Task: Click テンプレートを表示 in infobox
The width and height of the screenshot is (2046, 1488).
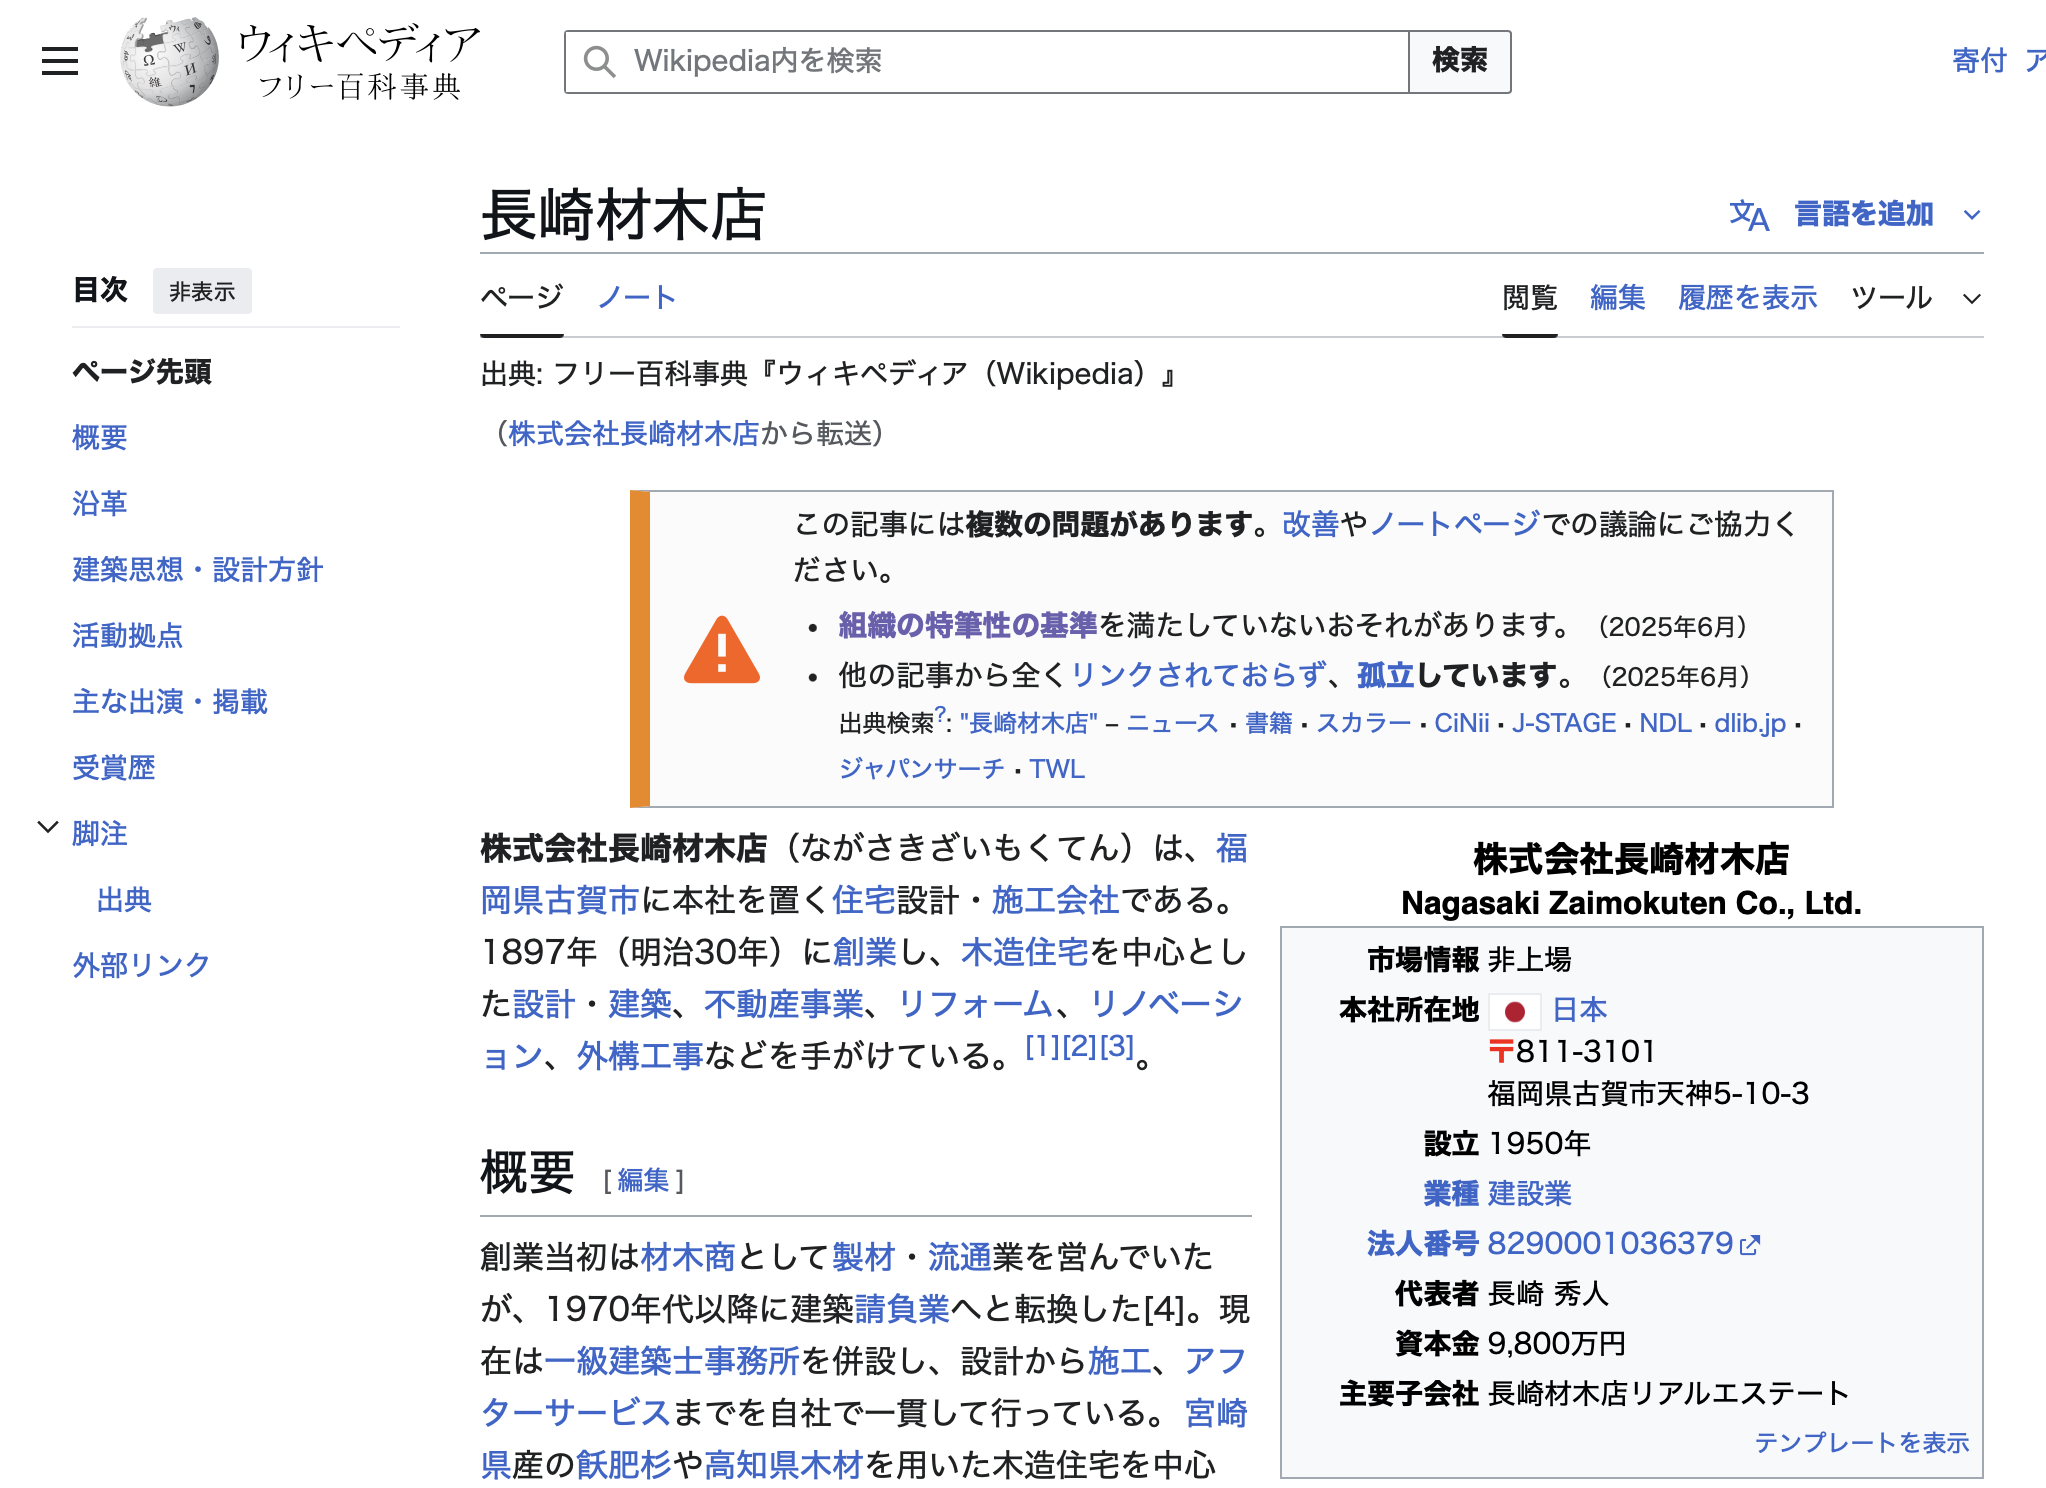Action: 1862,1443
